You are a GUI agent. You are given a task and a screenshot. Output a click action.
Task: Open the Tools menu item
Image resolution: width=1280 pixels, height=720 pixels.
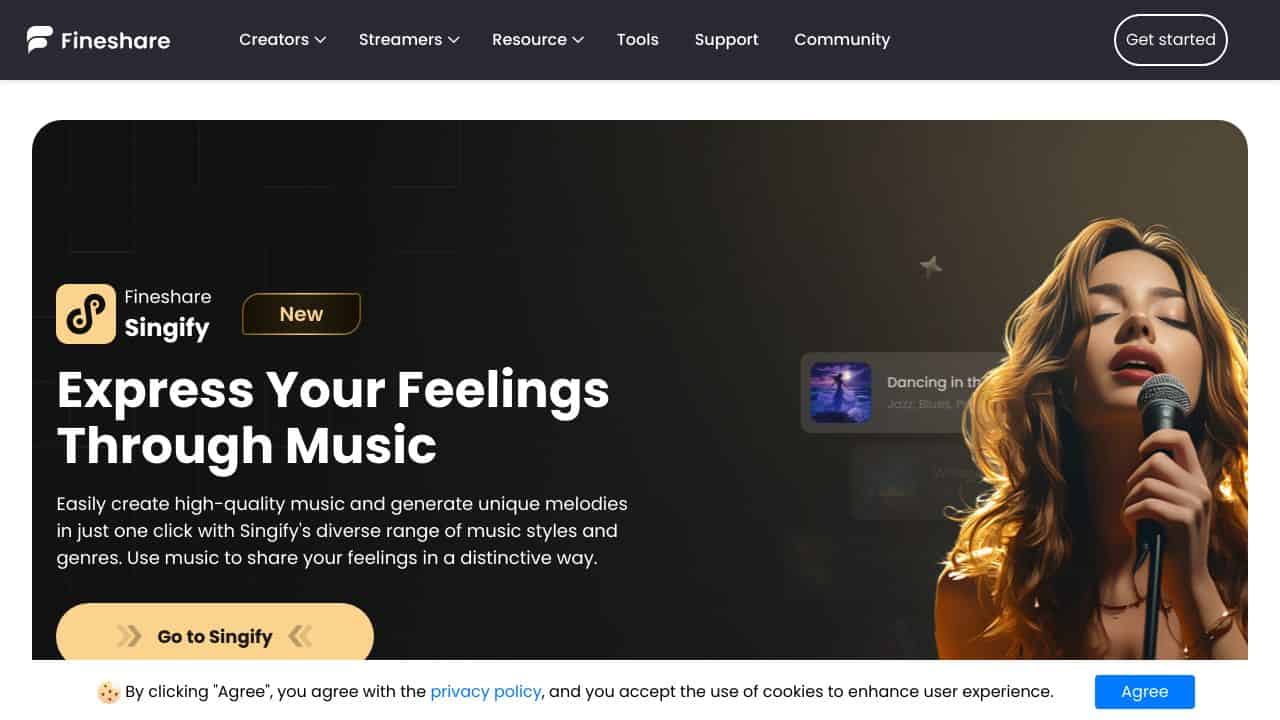[x=638, y=40]
